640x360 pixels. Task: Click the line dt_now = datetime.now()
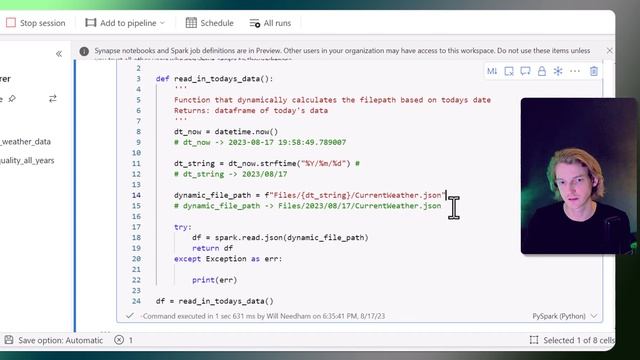pos(226,132)
